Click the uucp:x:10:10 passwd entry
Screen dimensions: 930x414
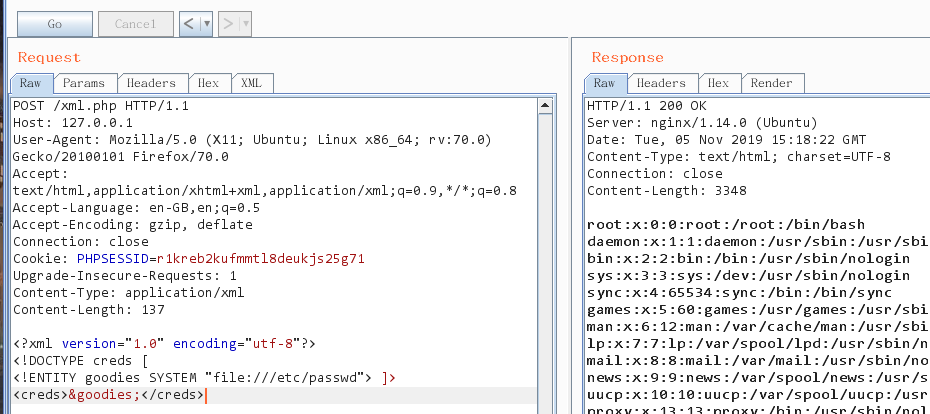click(x=758, y=394)
